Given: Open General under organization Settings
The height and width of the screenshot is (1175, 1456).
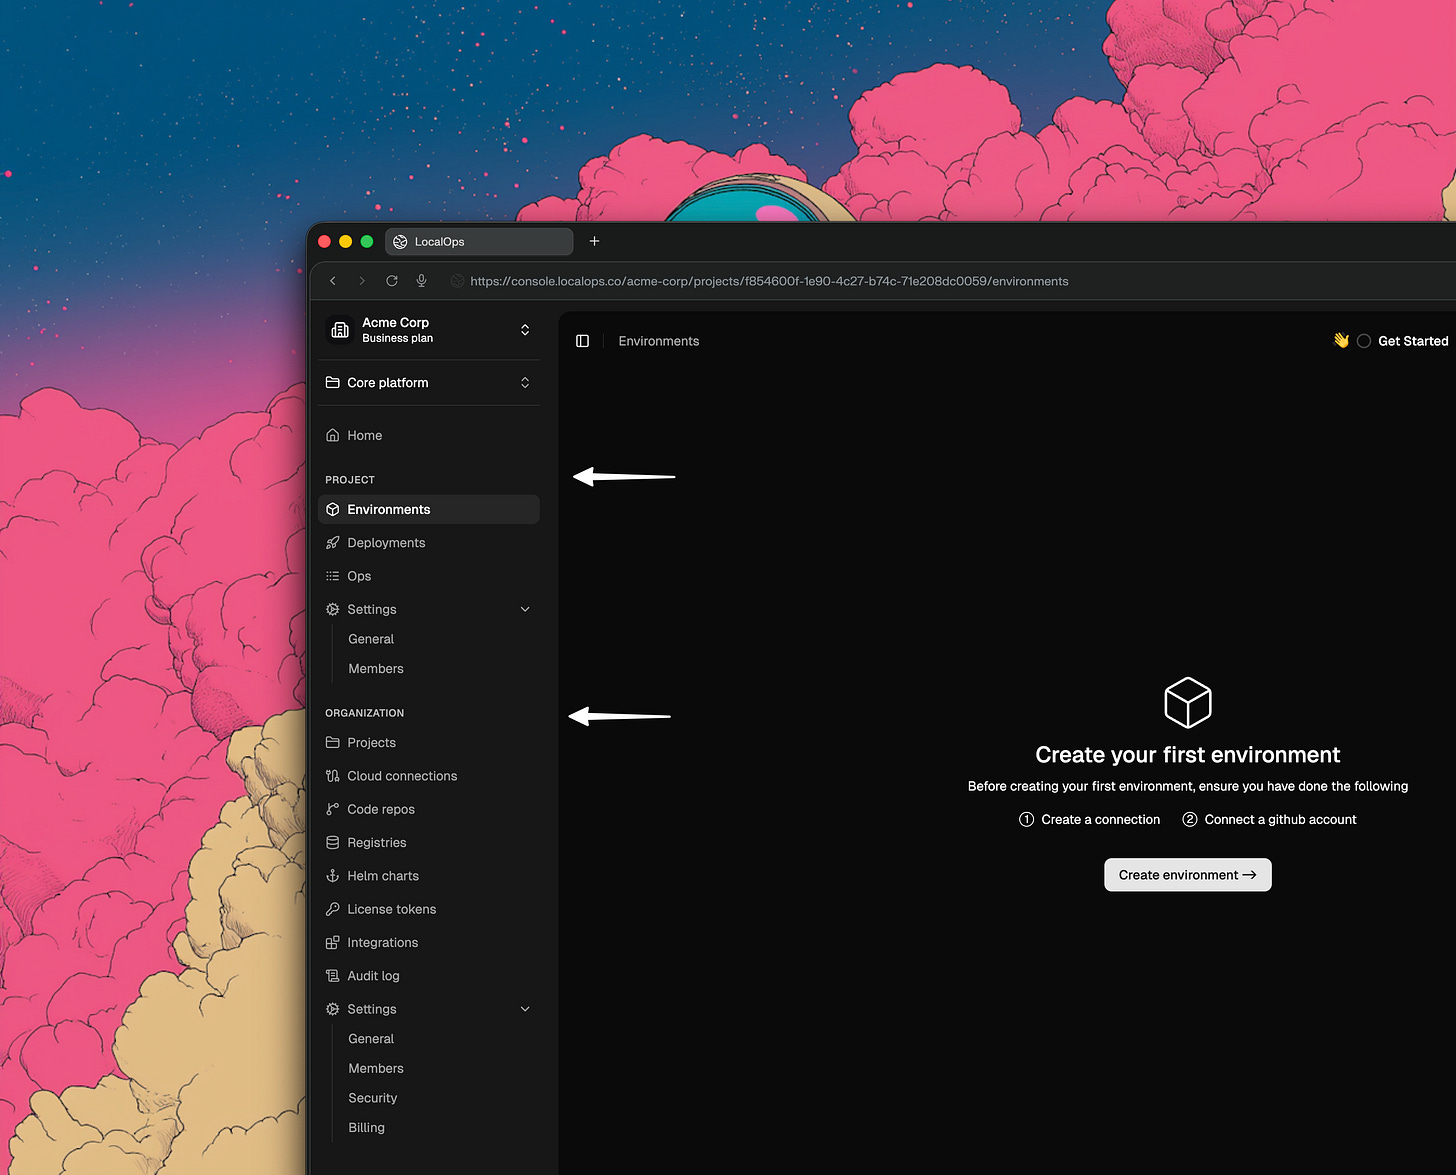Looking at the screenshot, I should 371,1039.
